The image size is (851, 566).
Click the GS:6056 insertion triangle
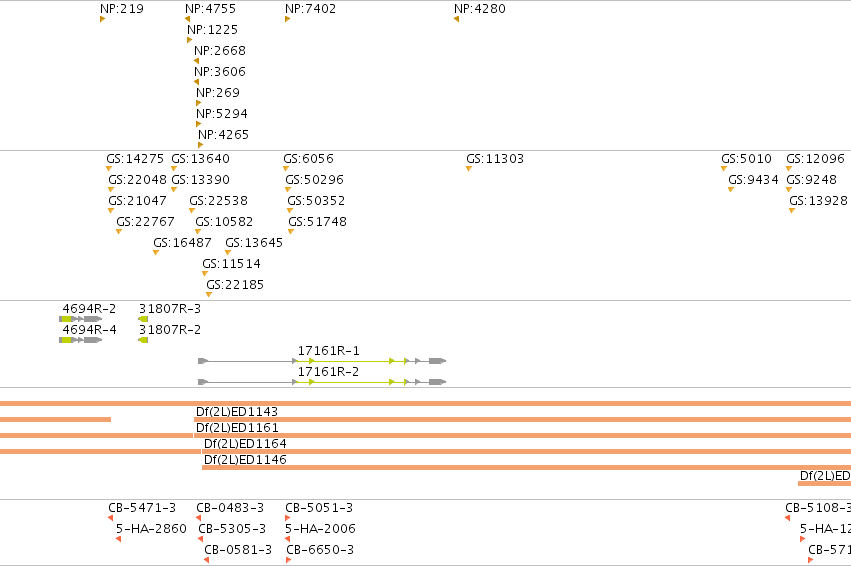click(x=286, y=169)
